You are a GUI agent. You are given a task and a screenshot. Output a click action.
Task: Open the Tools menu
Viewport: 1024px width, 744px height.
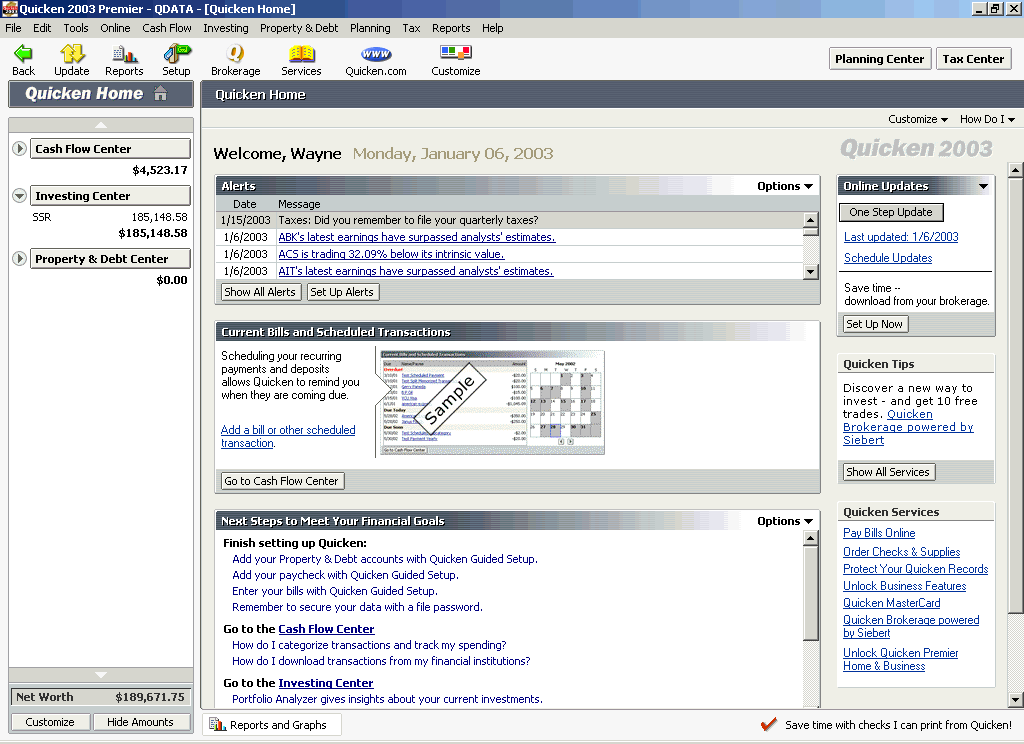tap(76, 28)
